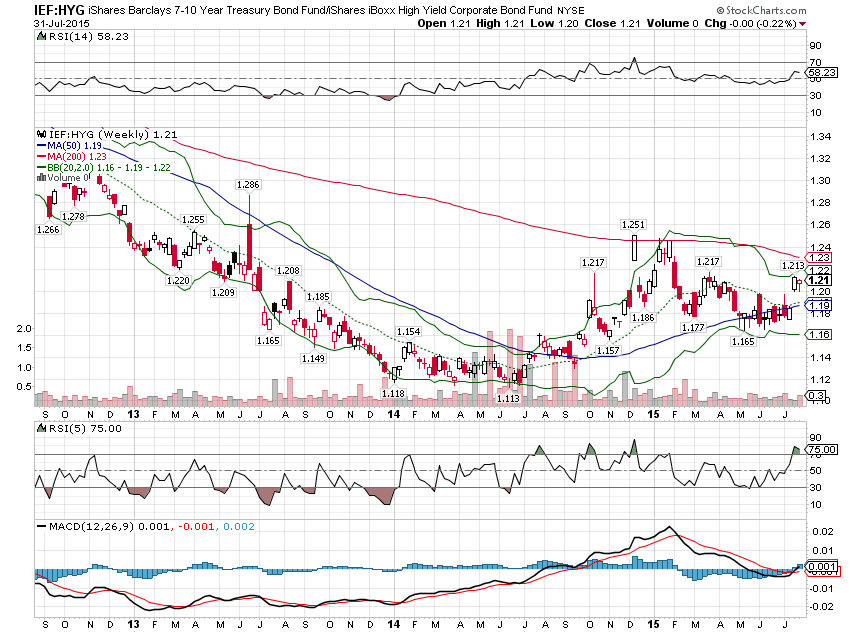
Task: Click the 2.0 volume scale label
Action: 24,328
